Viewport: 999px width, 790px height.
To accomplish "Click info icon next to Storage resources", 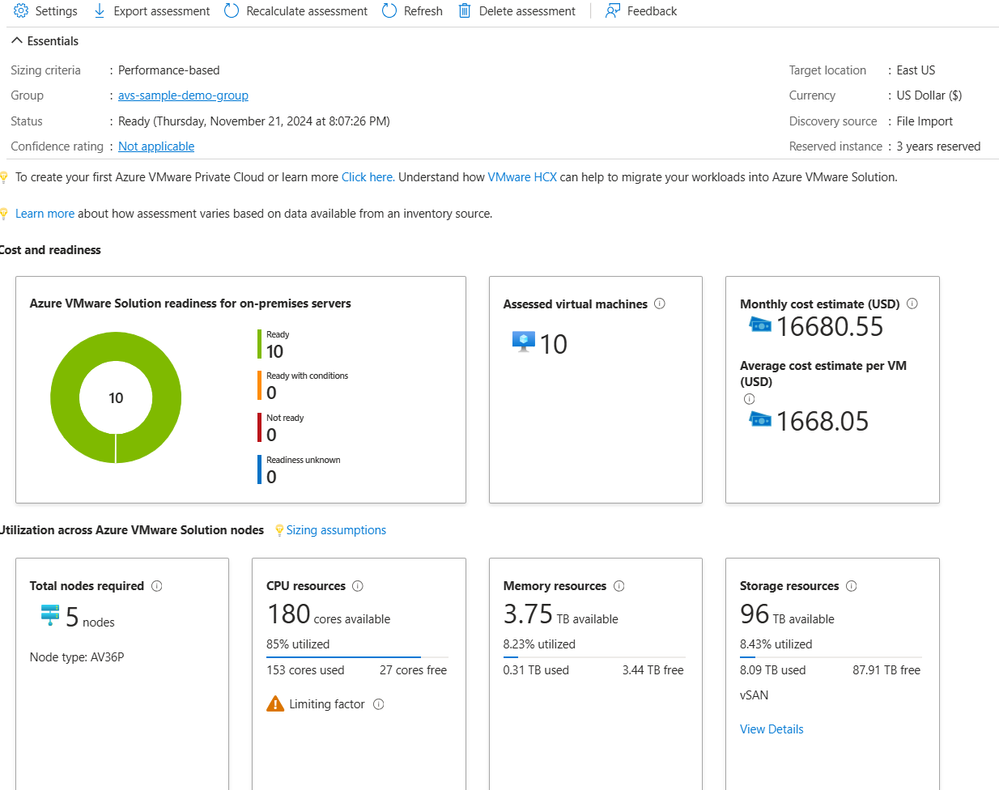I will pos(851,586).
